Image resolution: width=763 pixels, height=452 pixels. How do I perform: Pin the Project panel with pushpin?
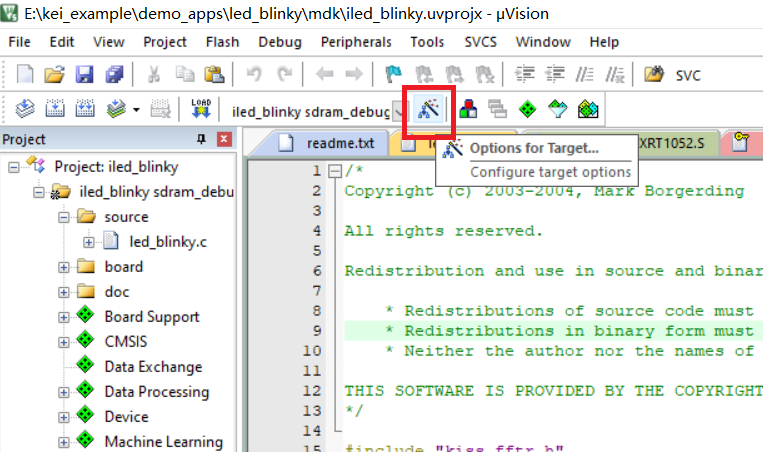(x=201, y=140)
